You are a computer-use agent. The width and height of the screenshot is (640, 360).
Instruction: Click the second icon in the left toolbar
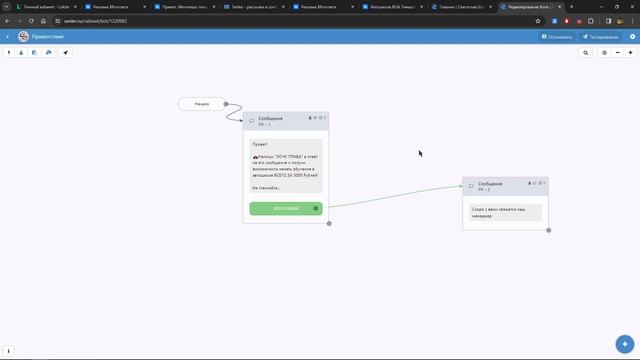click(21, 53)
